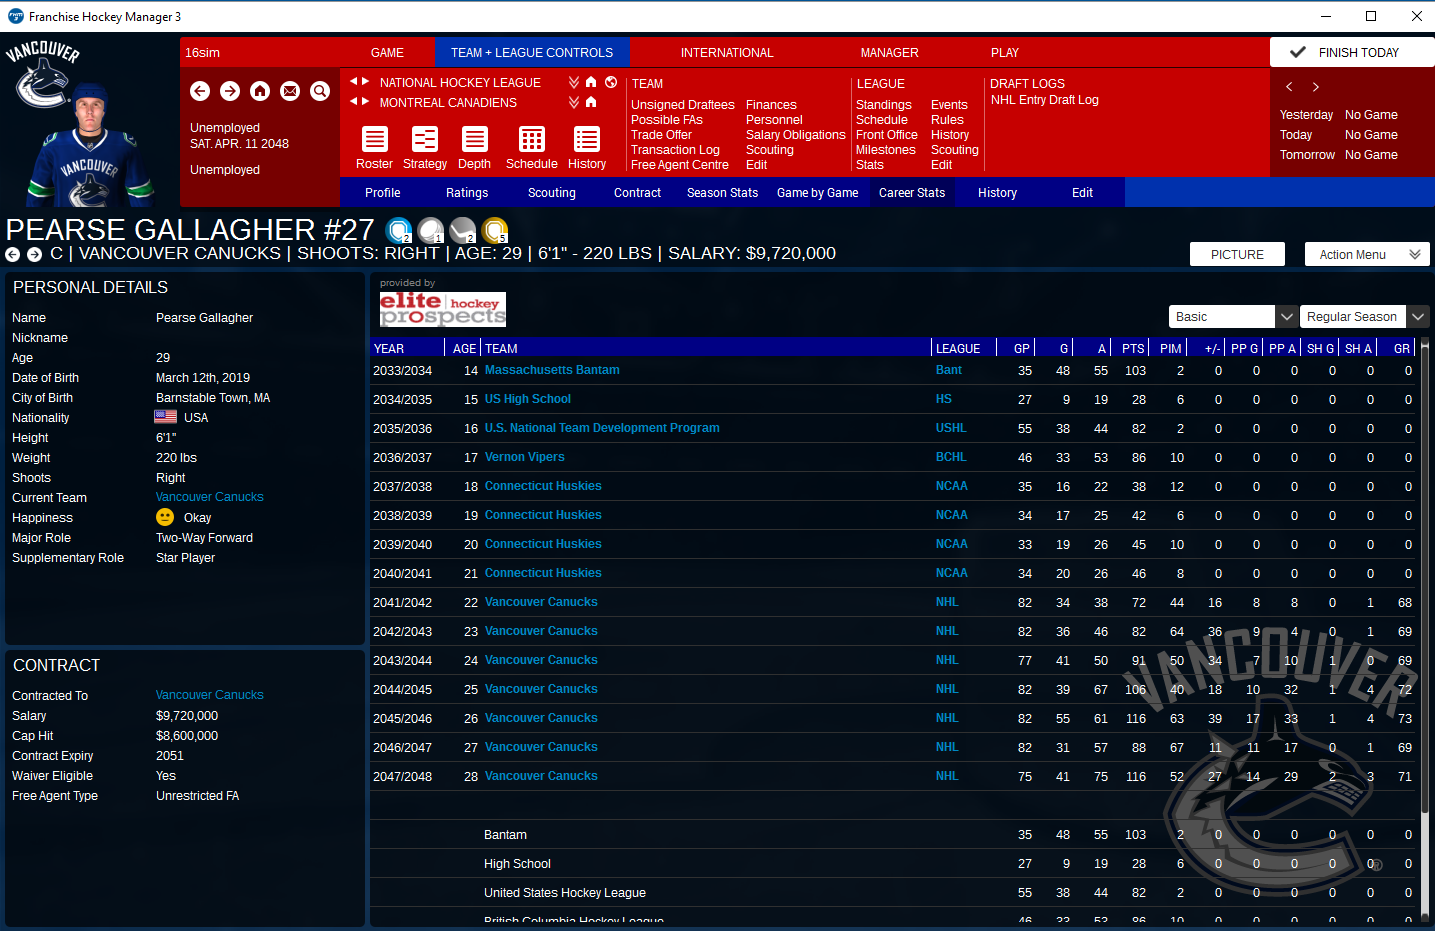Viewport: 1435px width, 931px height.
Task: Open world globe icon beside league name
Action: point(611,82)
